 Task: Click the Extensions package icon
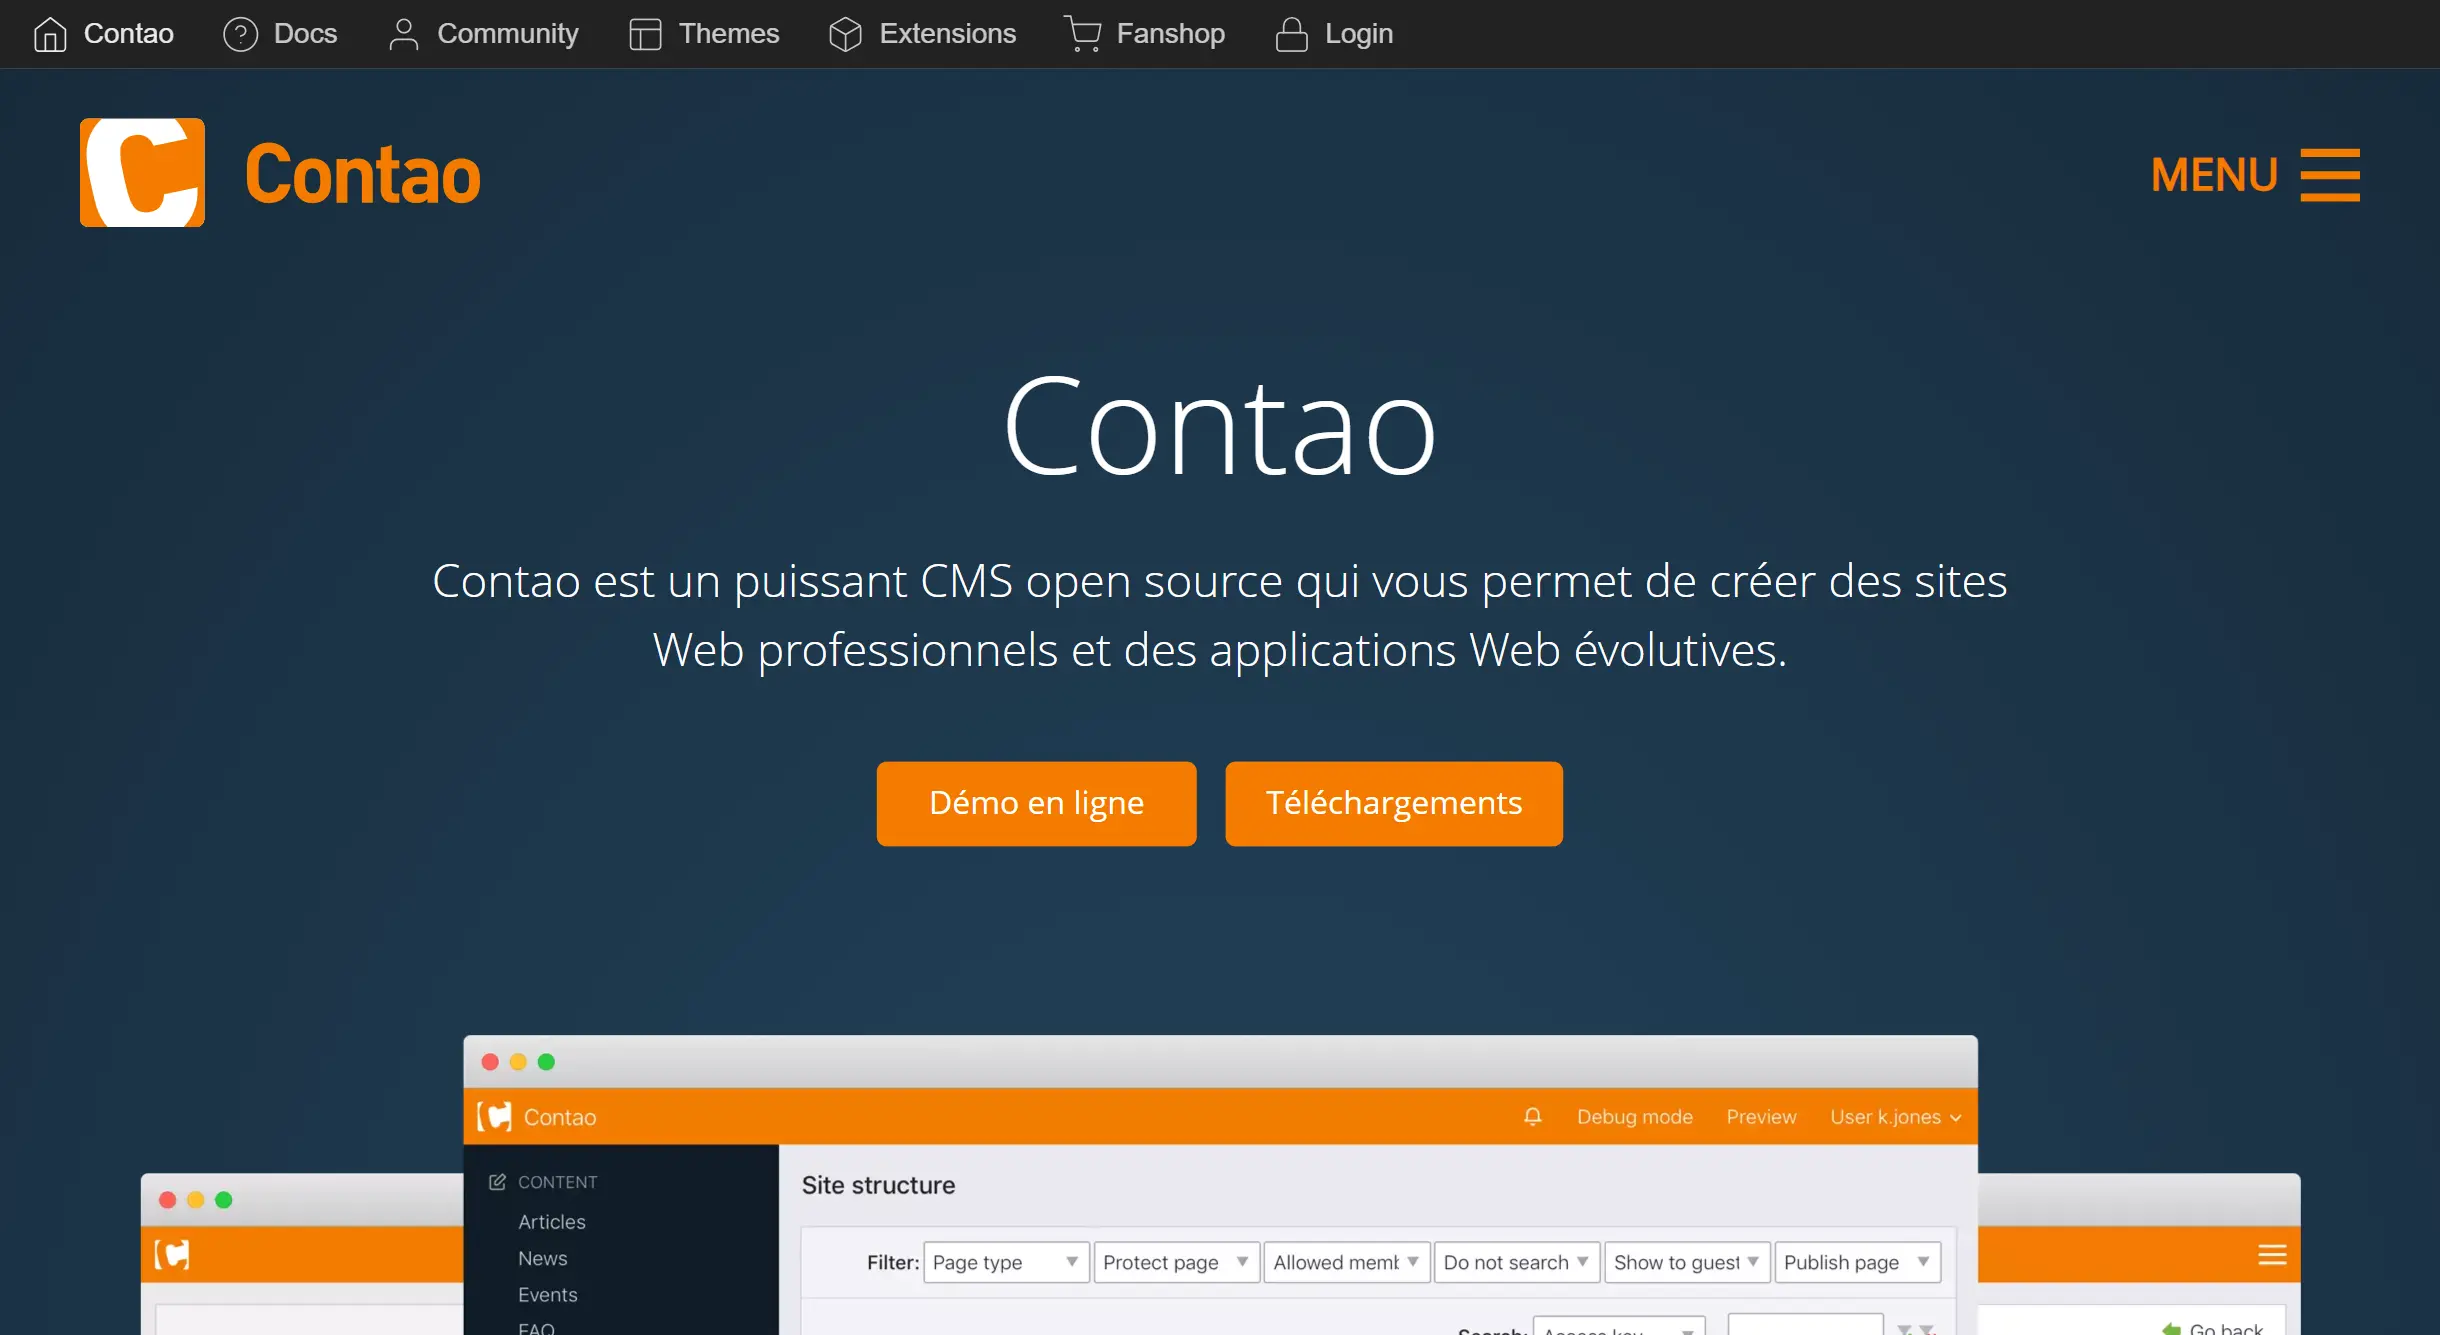point(845,33)
